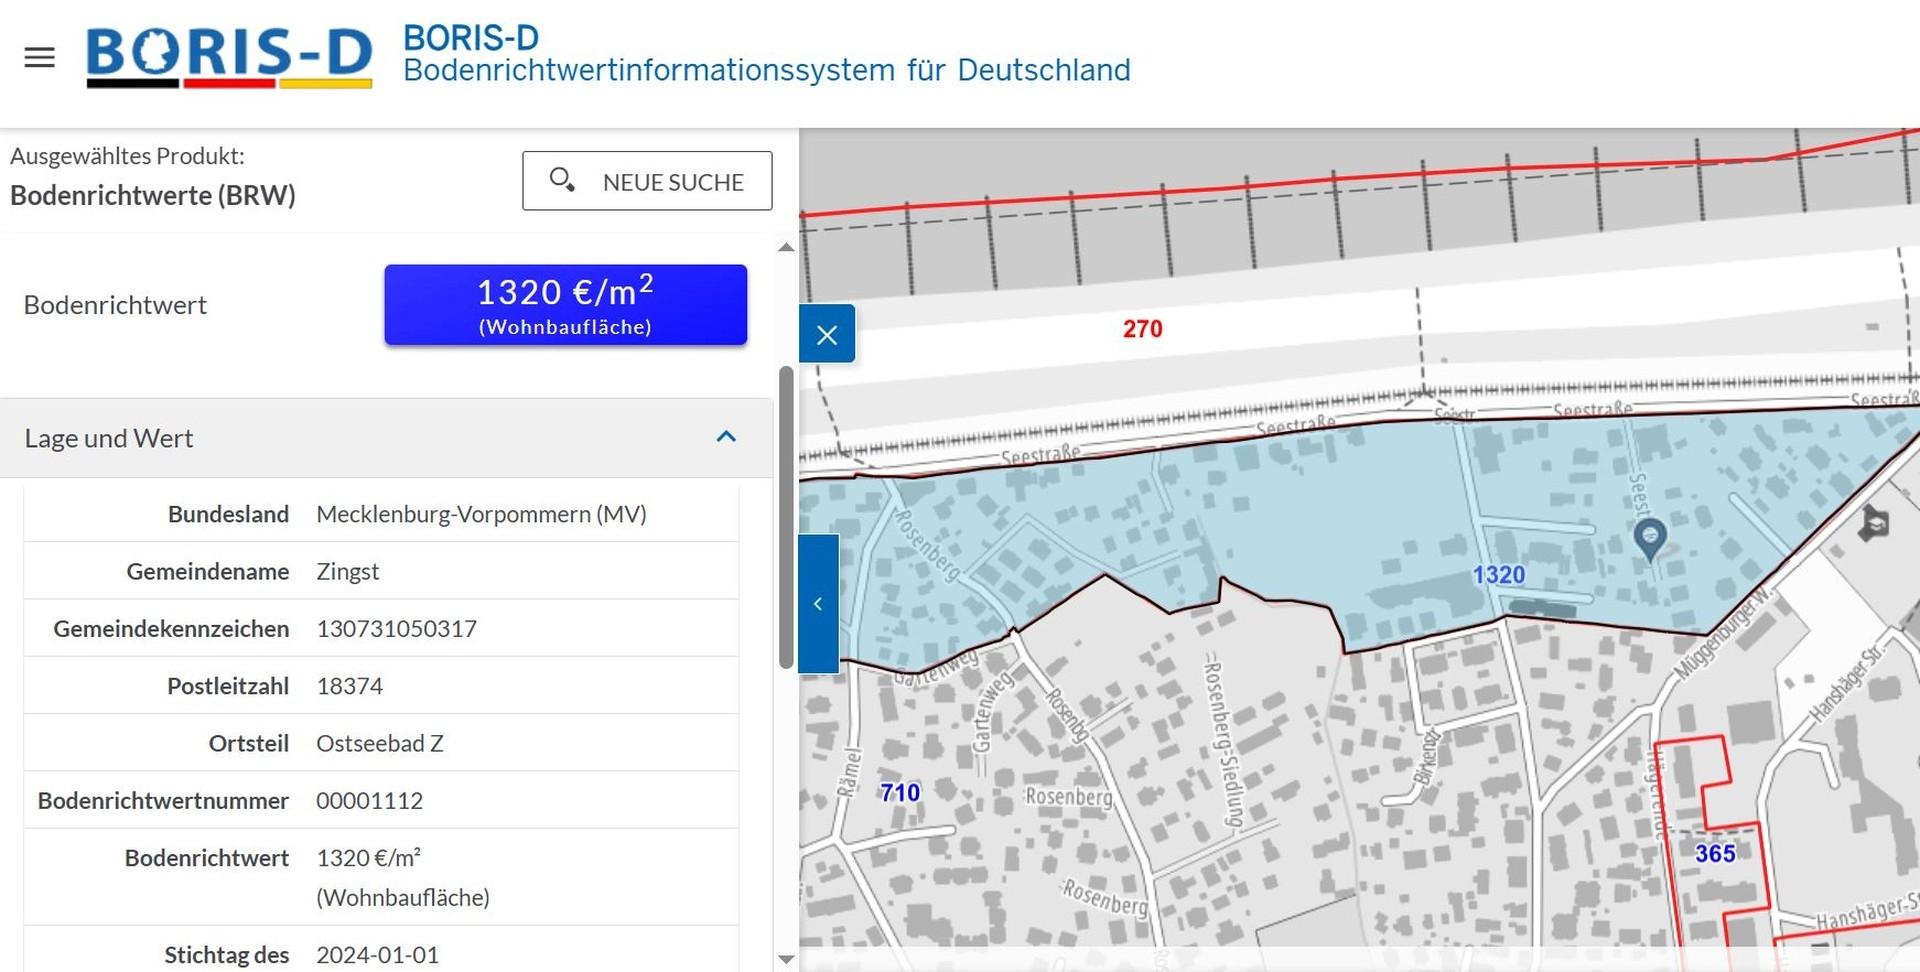Click the Bodenrichtwertinformationssystem für Deutschland title
Screen dimensions: 1920x972
(x=767, y=70)
